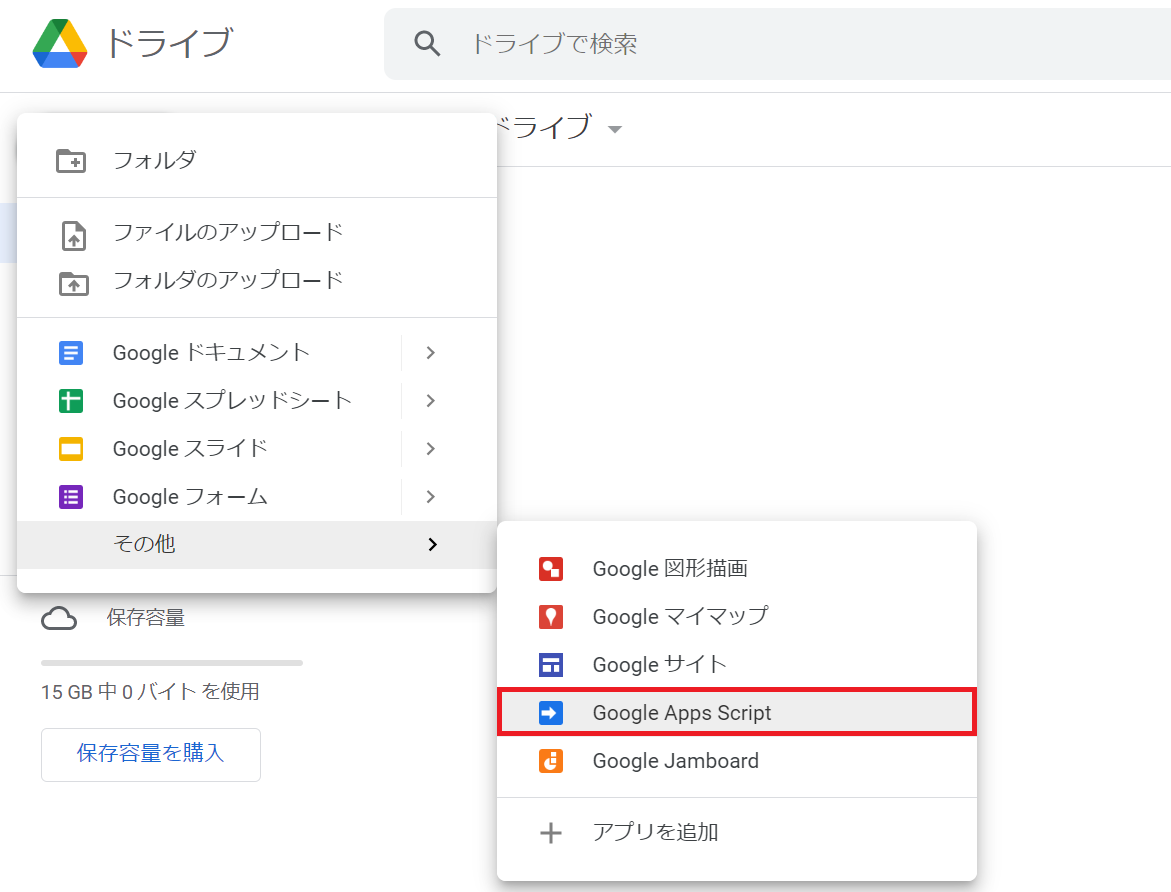Viewport: 1171px width, 892px height.
Task: Click the plus icon for adding apps
Action: [551, 832]
